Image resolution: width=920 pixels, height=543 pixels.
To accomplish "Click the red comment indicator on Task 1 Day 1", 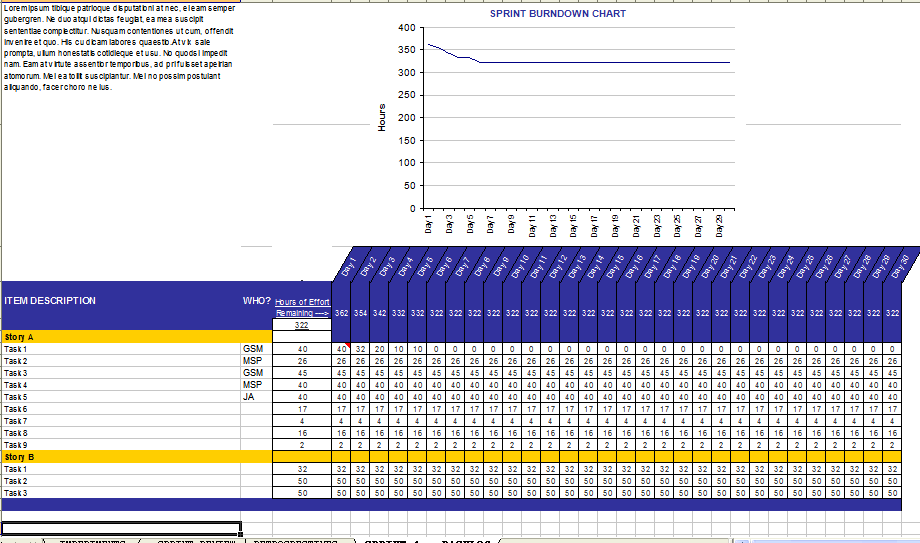I will coord(347,345).
